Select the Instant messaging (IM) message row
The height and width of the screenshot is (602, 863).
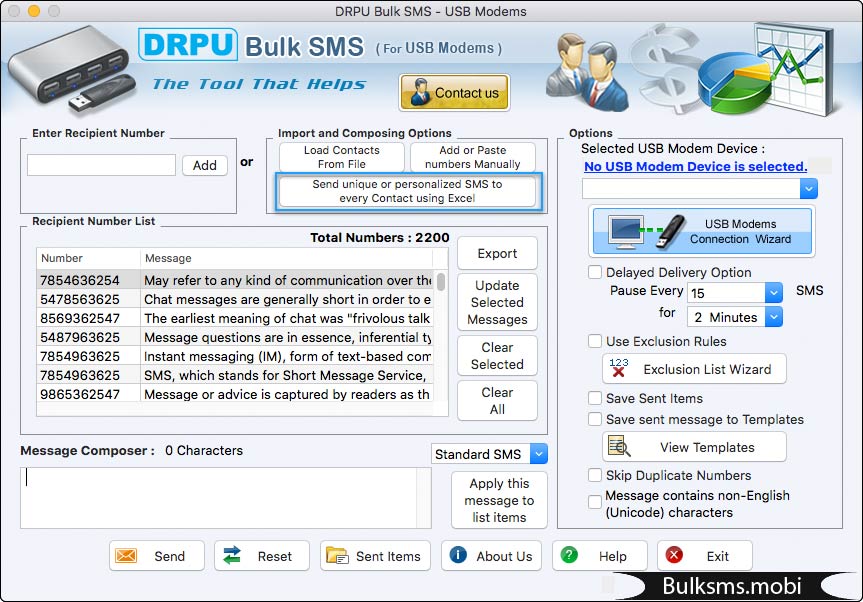(x=236, y=356)
